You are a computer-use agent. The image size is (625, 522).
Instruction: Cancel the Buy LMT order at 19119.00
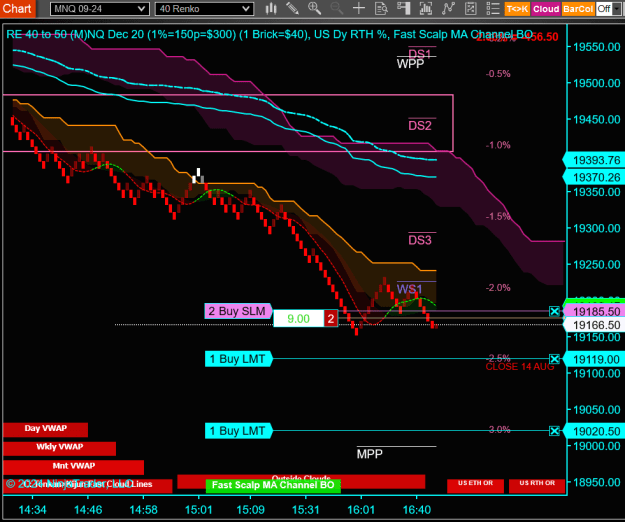554,359
